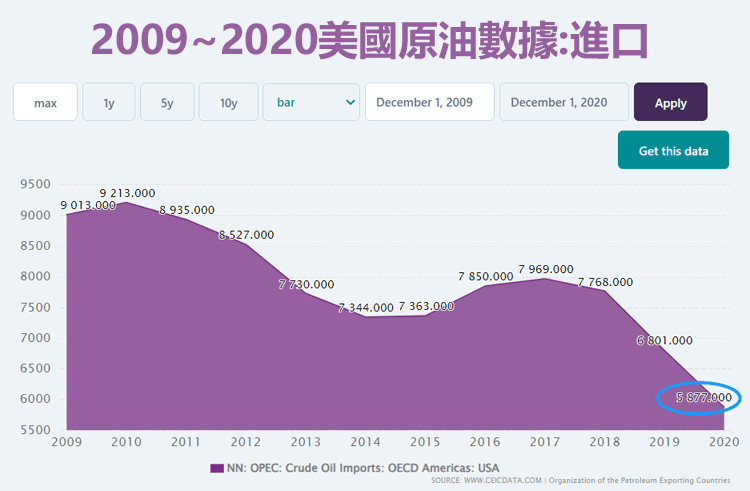Click the 8 527.000 data label

(246, 235)
